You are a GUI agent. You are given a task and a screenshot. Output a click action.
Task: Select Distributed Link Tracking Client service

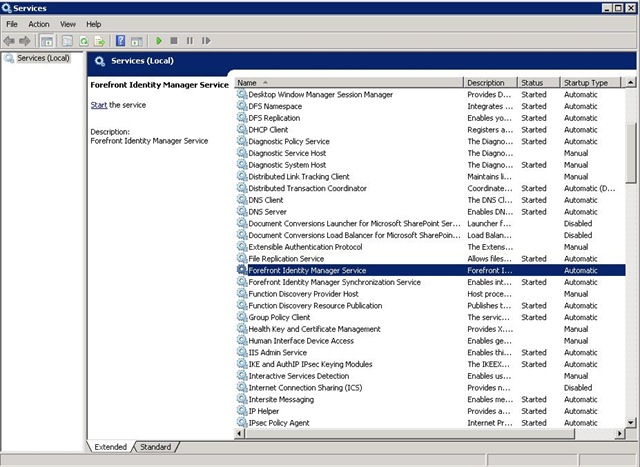[430, 176]
